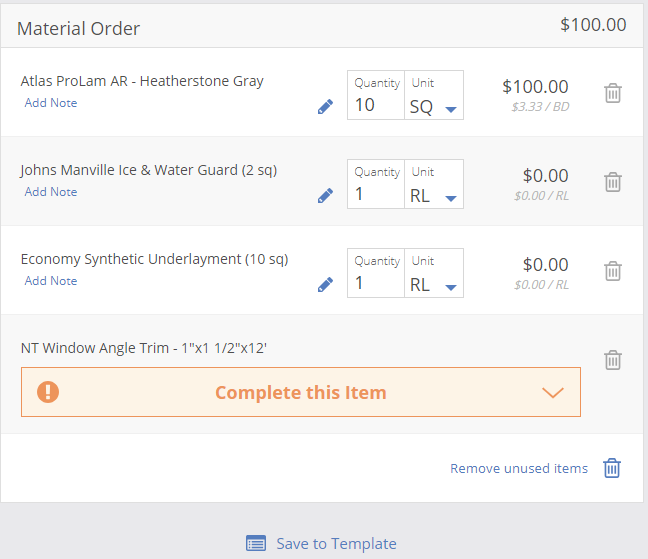Click Remove unused items link
This screenshot has width=648, height=559.
(x=519, y=469)
